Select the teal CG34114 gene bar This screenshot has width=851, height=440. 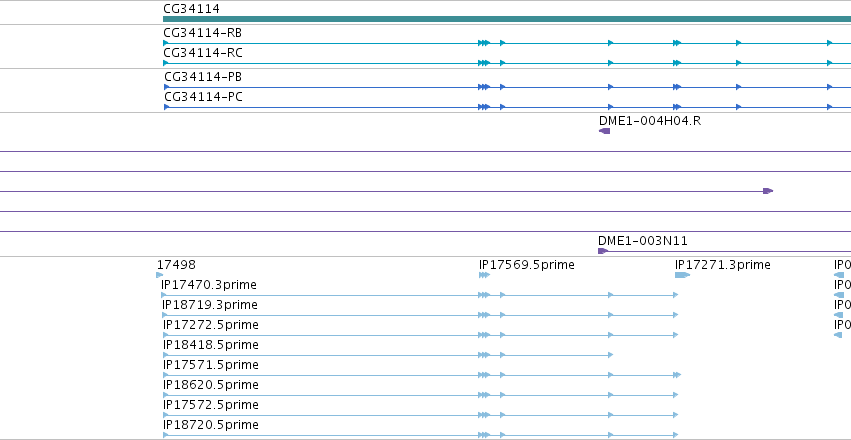tap(507, 19)
